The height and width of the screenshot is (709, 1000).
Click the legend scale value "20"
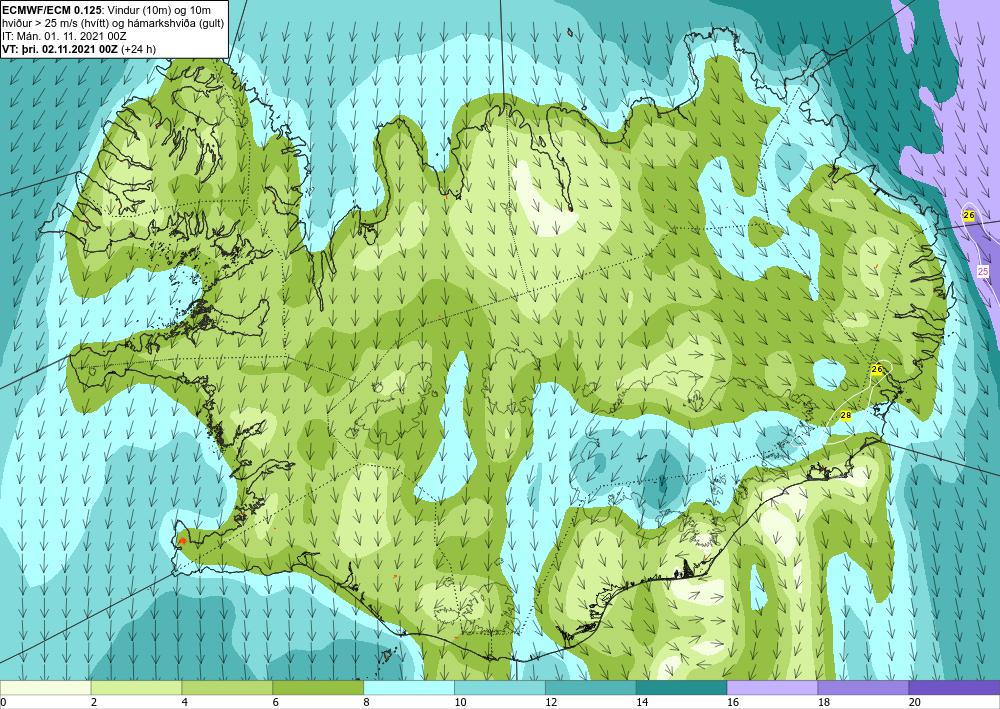coord(915,703)
